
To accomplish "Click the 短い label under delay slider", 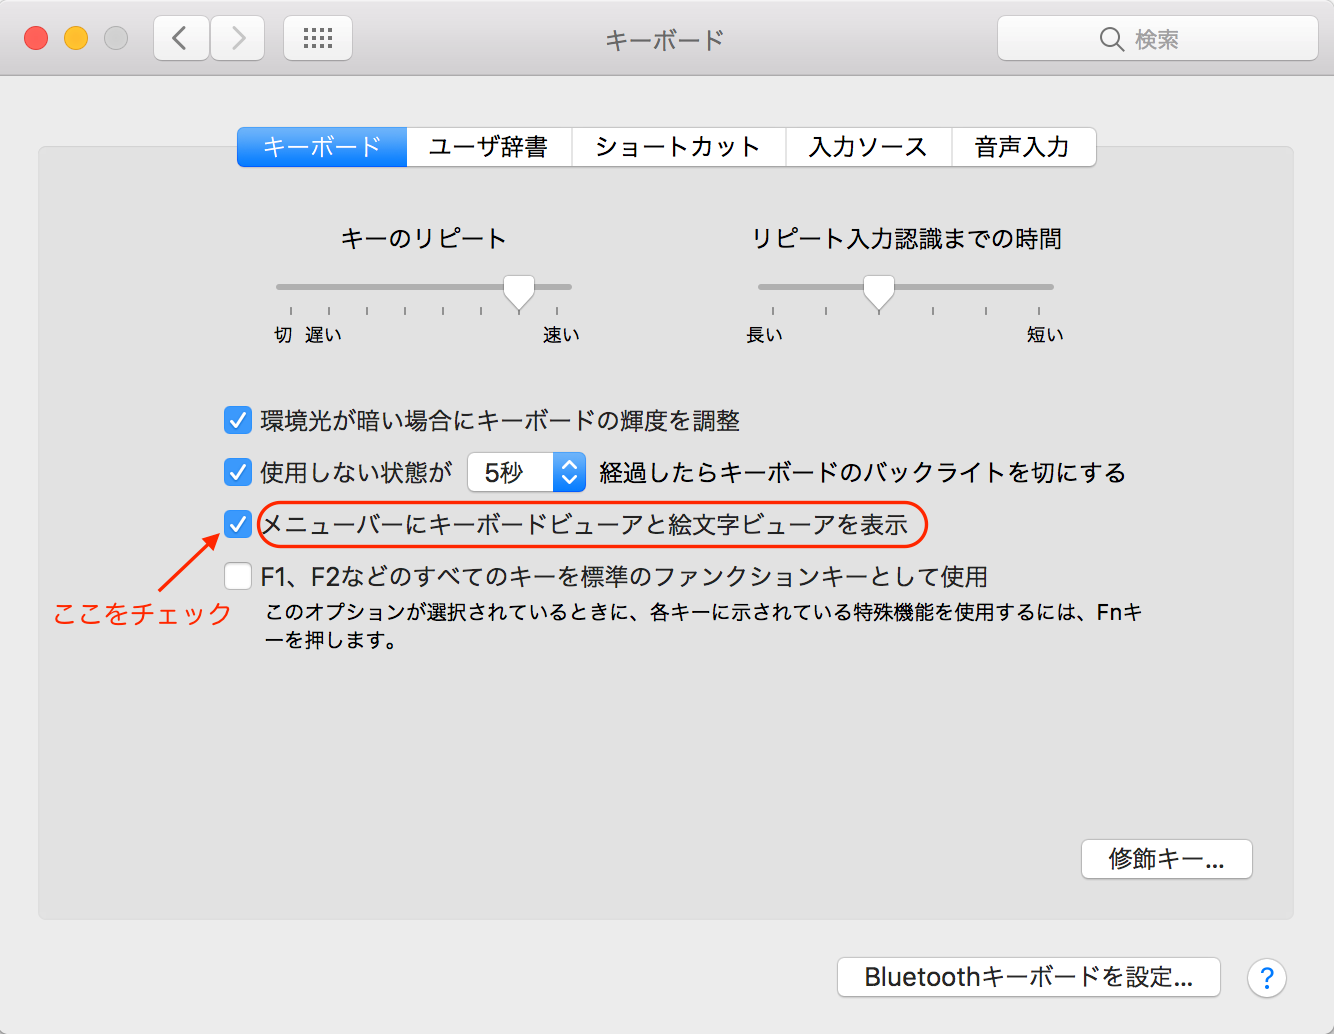I will tap(1045, 335).
